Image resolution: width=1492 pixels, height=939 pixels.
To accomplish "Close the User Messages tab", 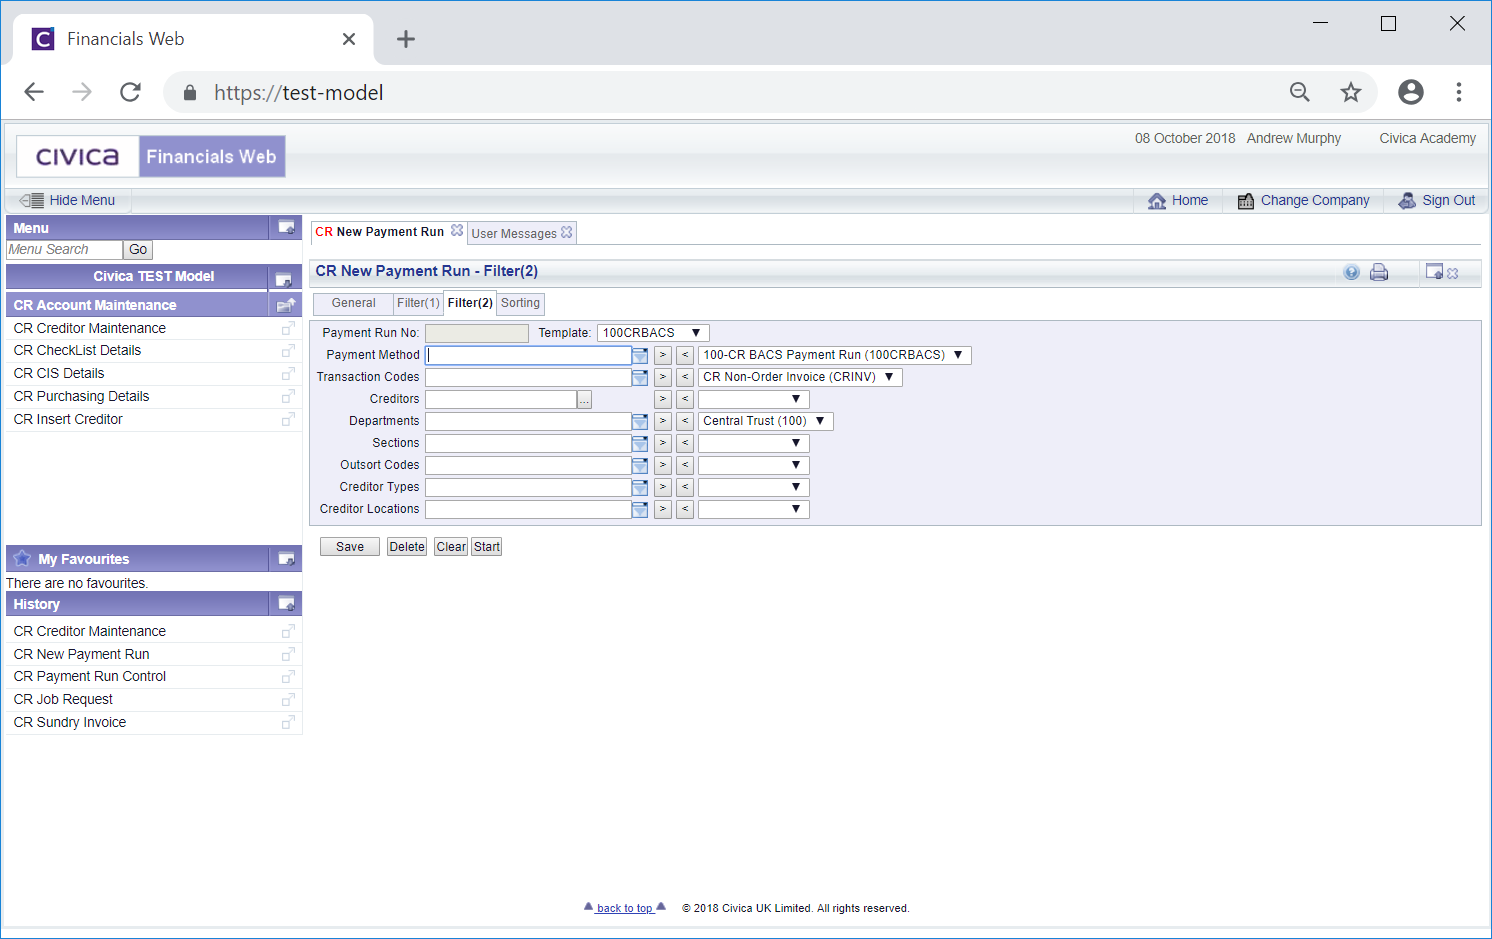I will coord(567,232).
